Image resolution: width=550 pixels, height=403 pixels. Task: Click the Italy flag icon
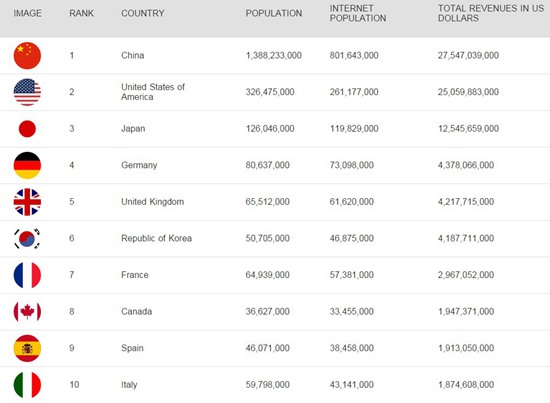click(x=27, y=385)
